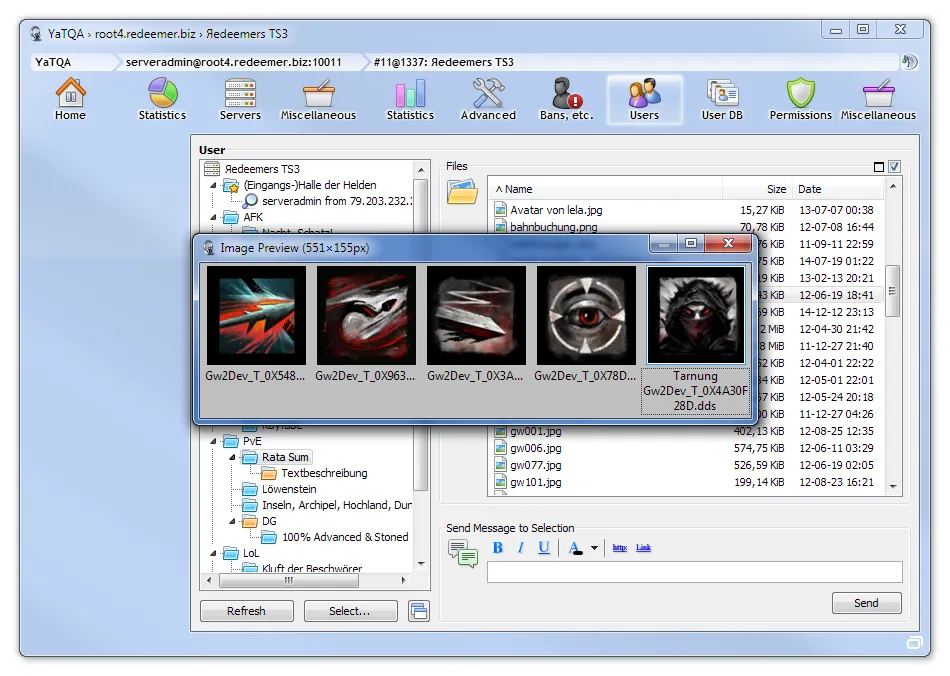Open the purple basket Miscellaneous icon
This screenshot has height=676, width=950.
(x=878, y=100)
